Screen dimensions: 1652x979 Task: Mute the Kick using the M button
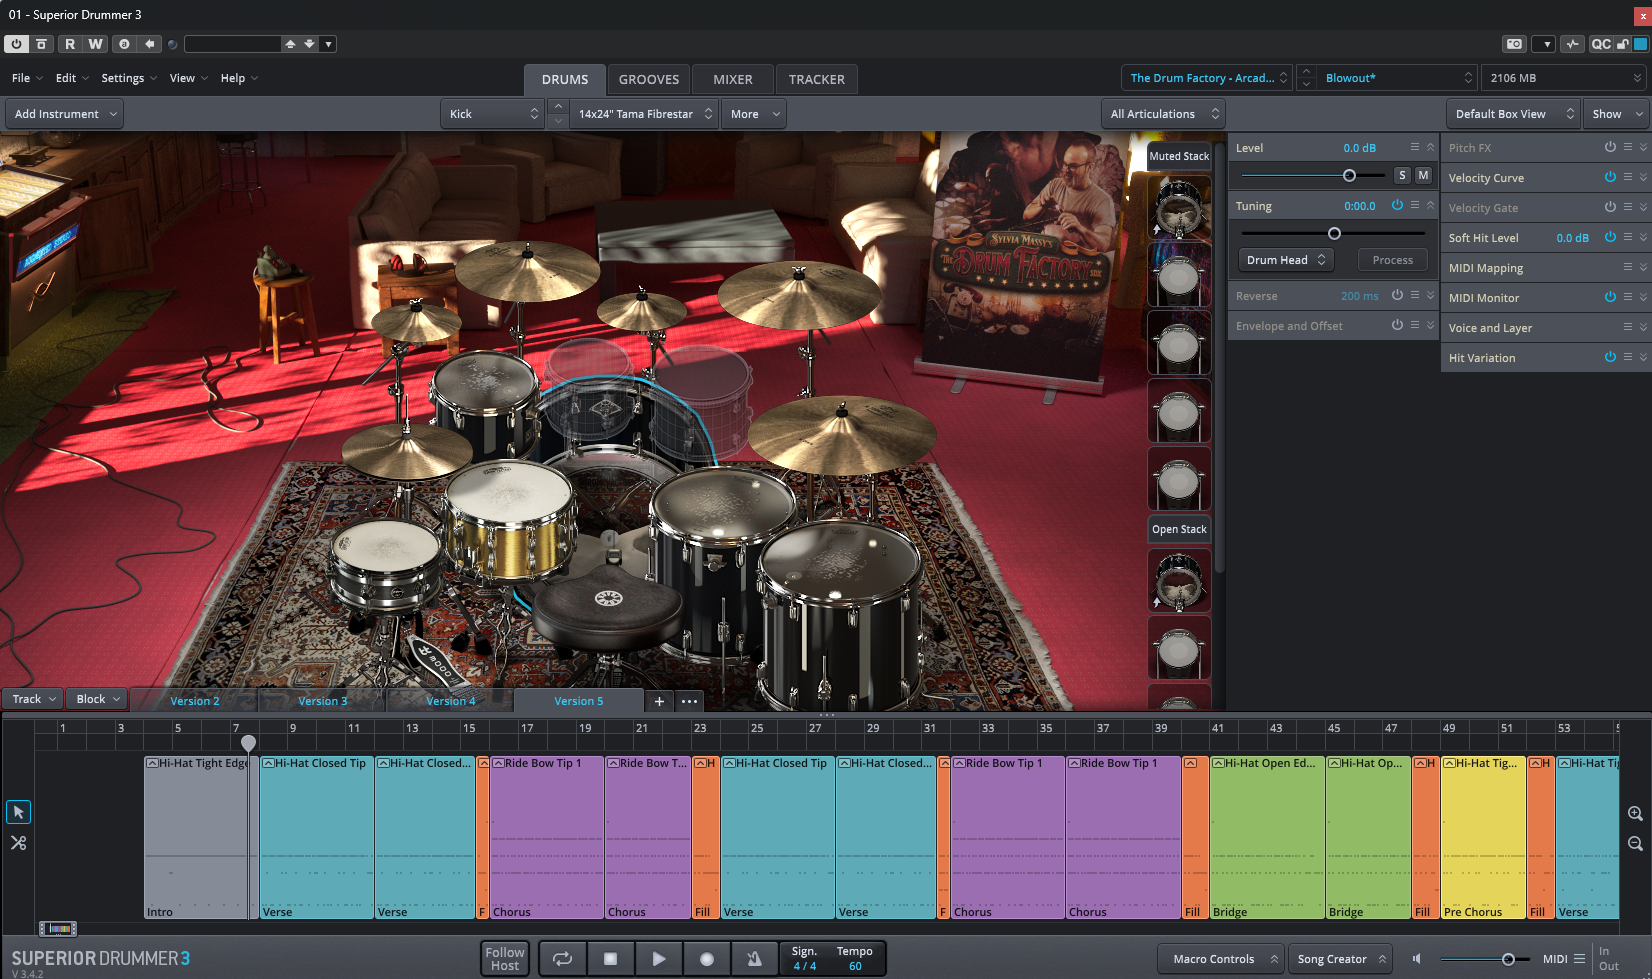[x=1423, y=175]
